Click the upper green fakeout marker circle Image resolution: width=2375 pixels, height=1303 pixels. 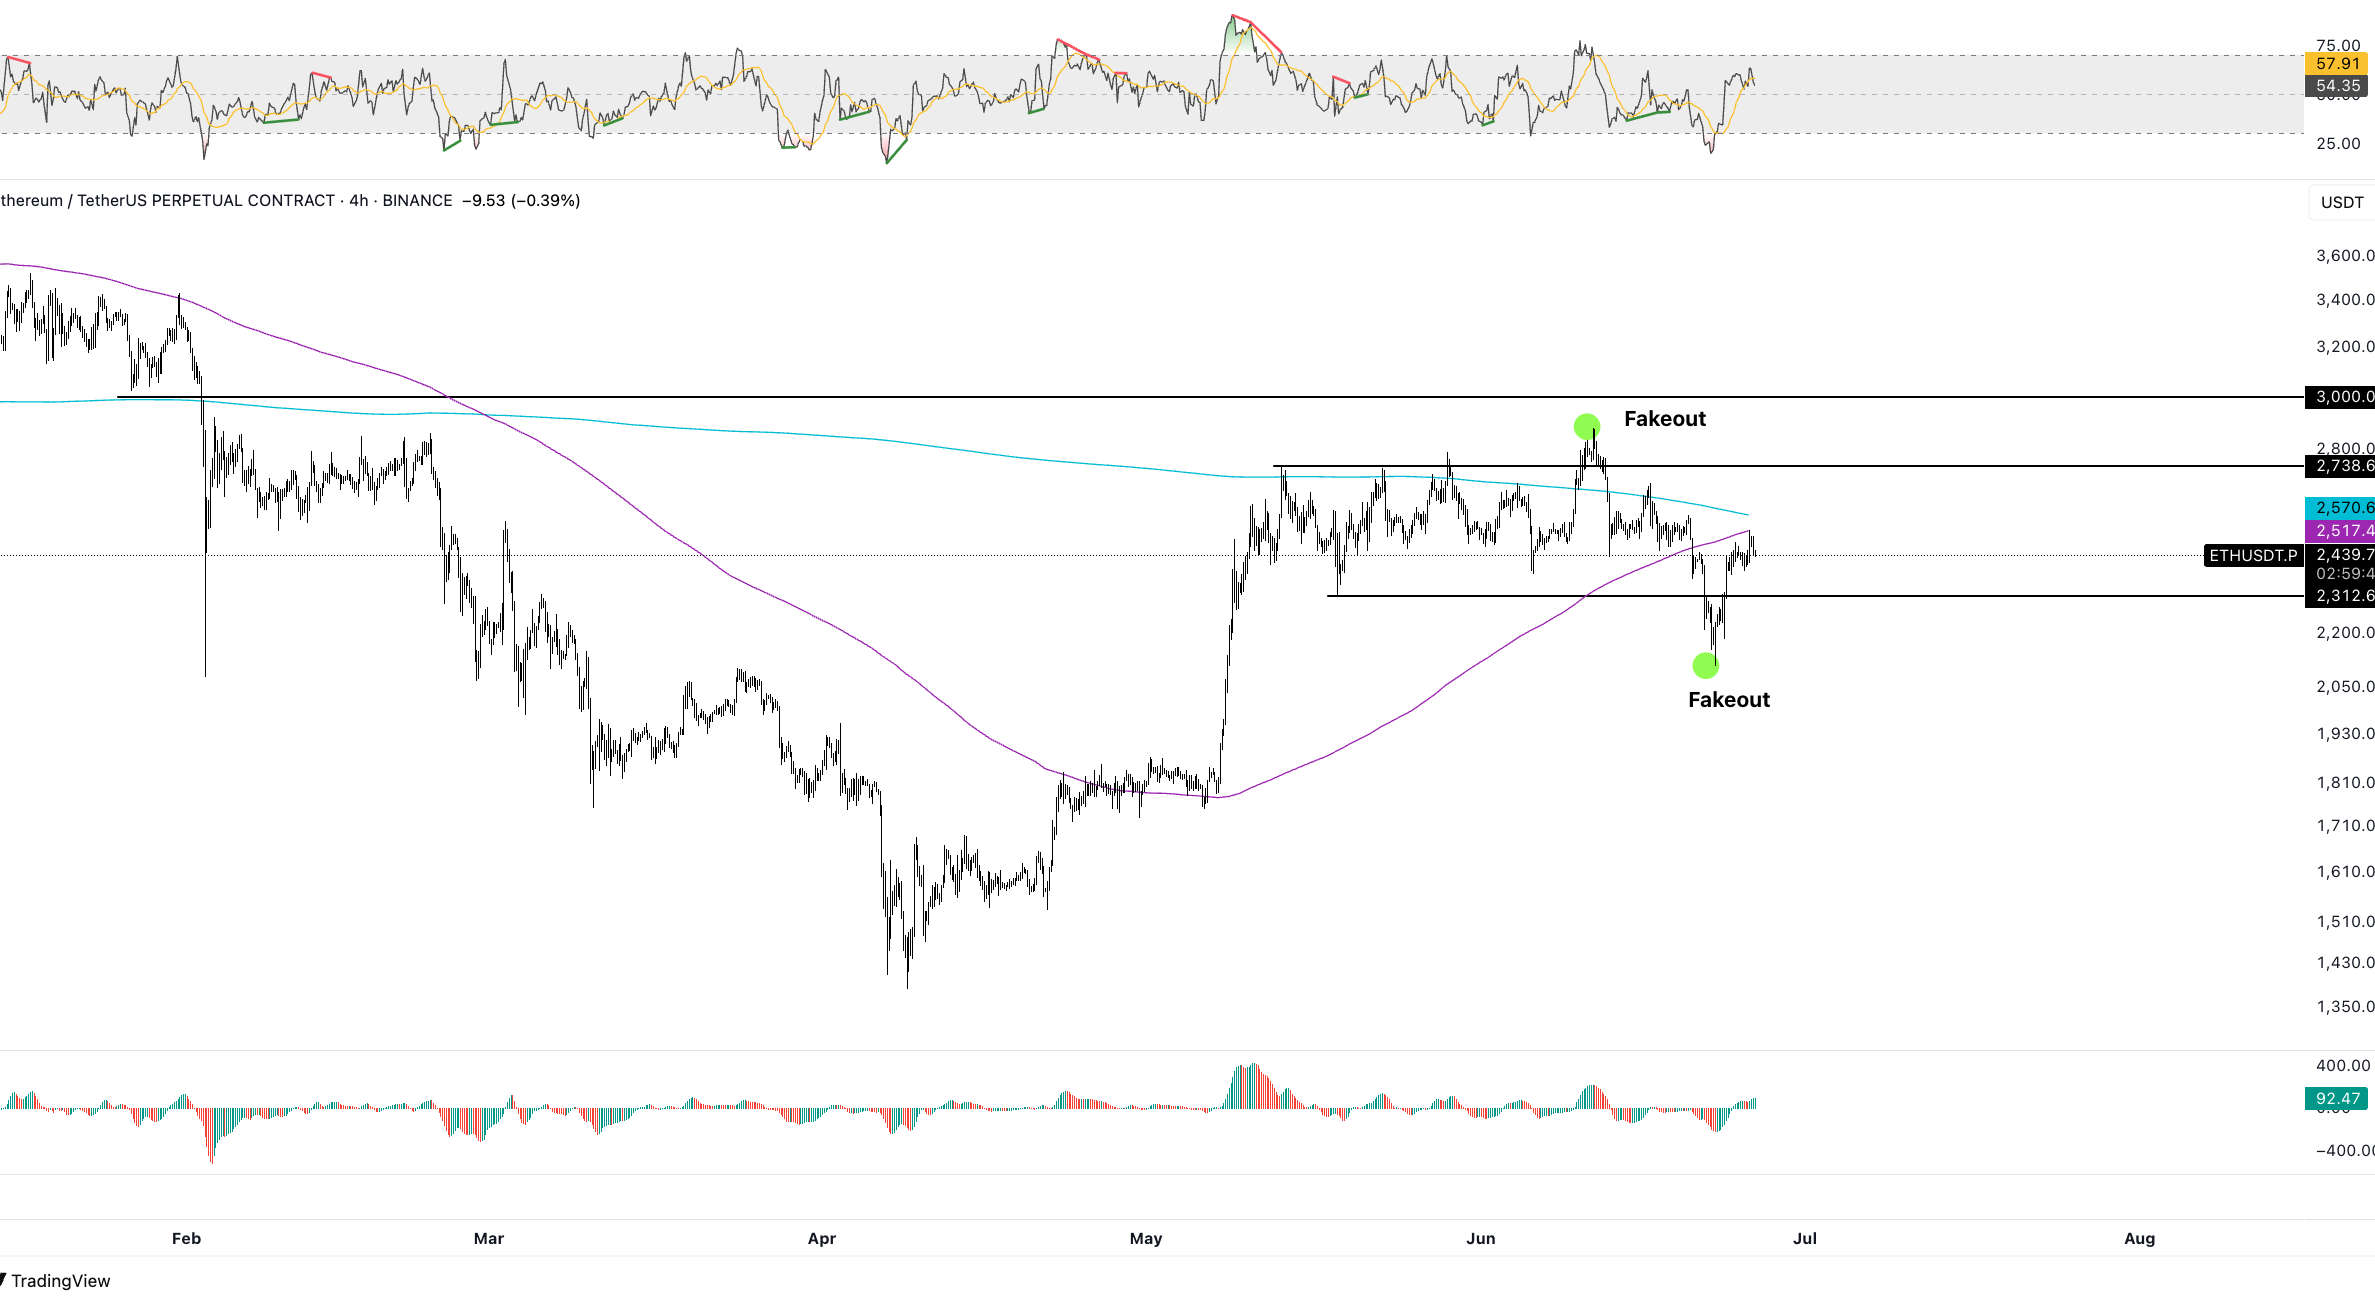pyautogui.click(x=1586, y=427)
